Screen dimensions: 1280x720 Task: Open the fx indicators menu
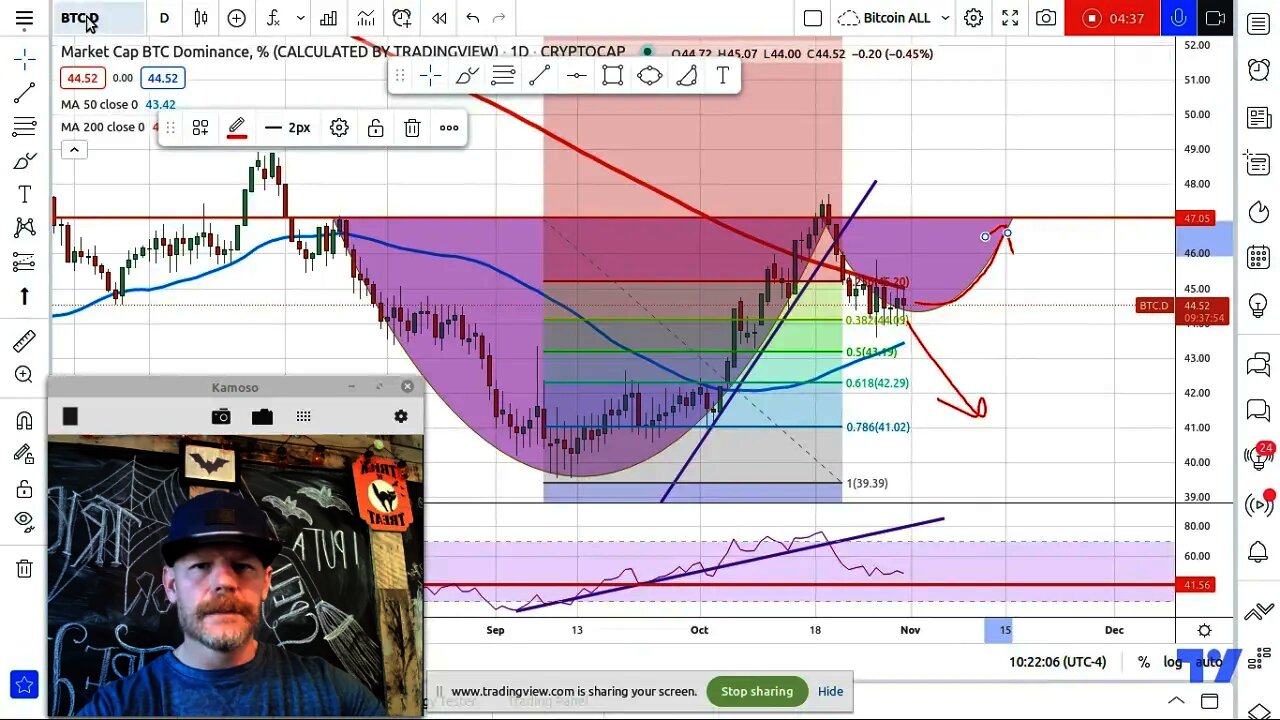coord(273,18)
